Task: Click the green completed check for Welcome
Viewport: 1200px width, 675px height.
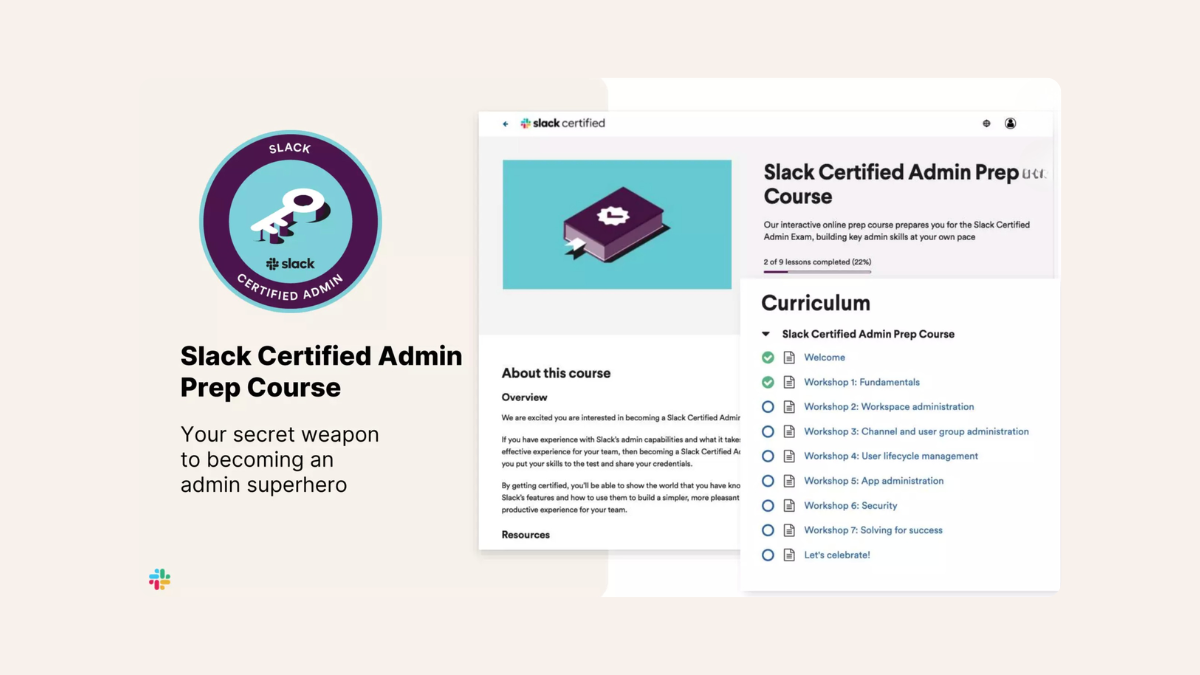Action: (x=768, y=357)
